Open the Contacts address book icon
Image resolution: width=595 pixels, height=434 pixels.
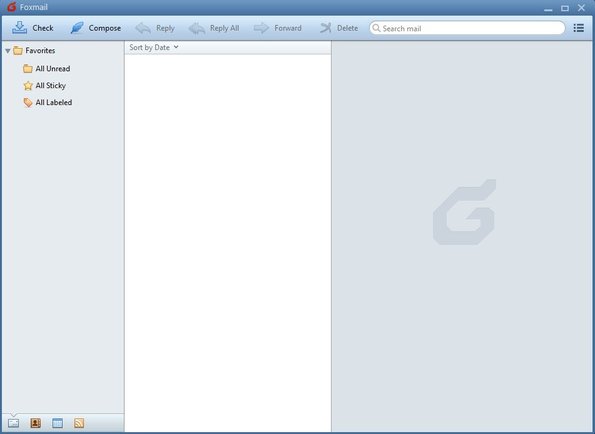[x=36, y=423]
